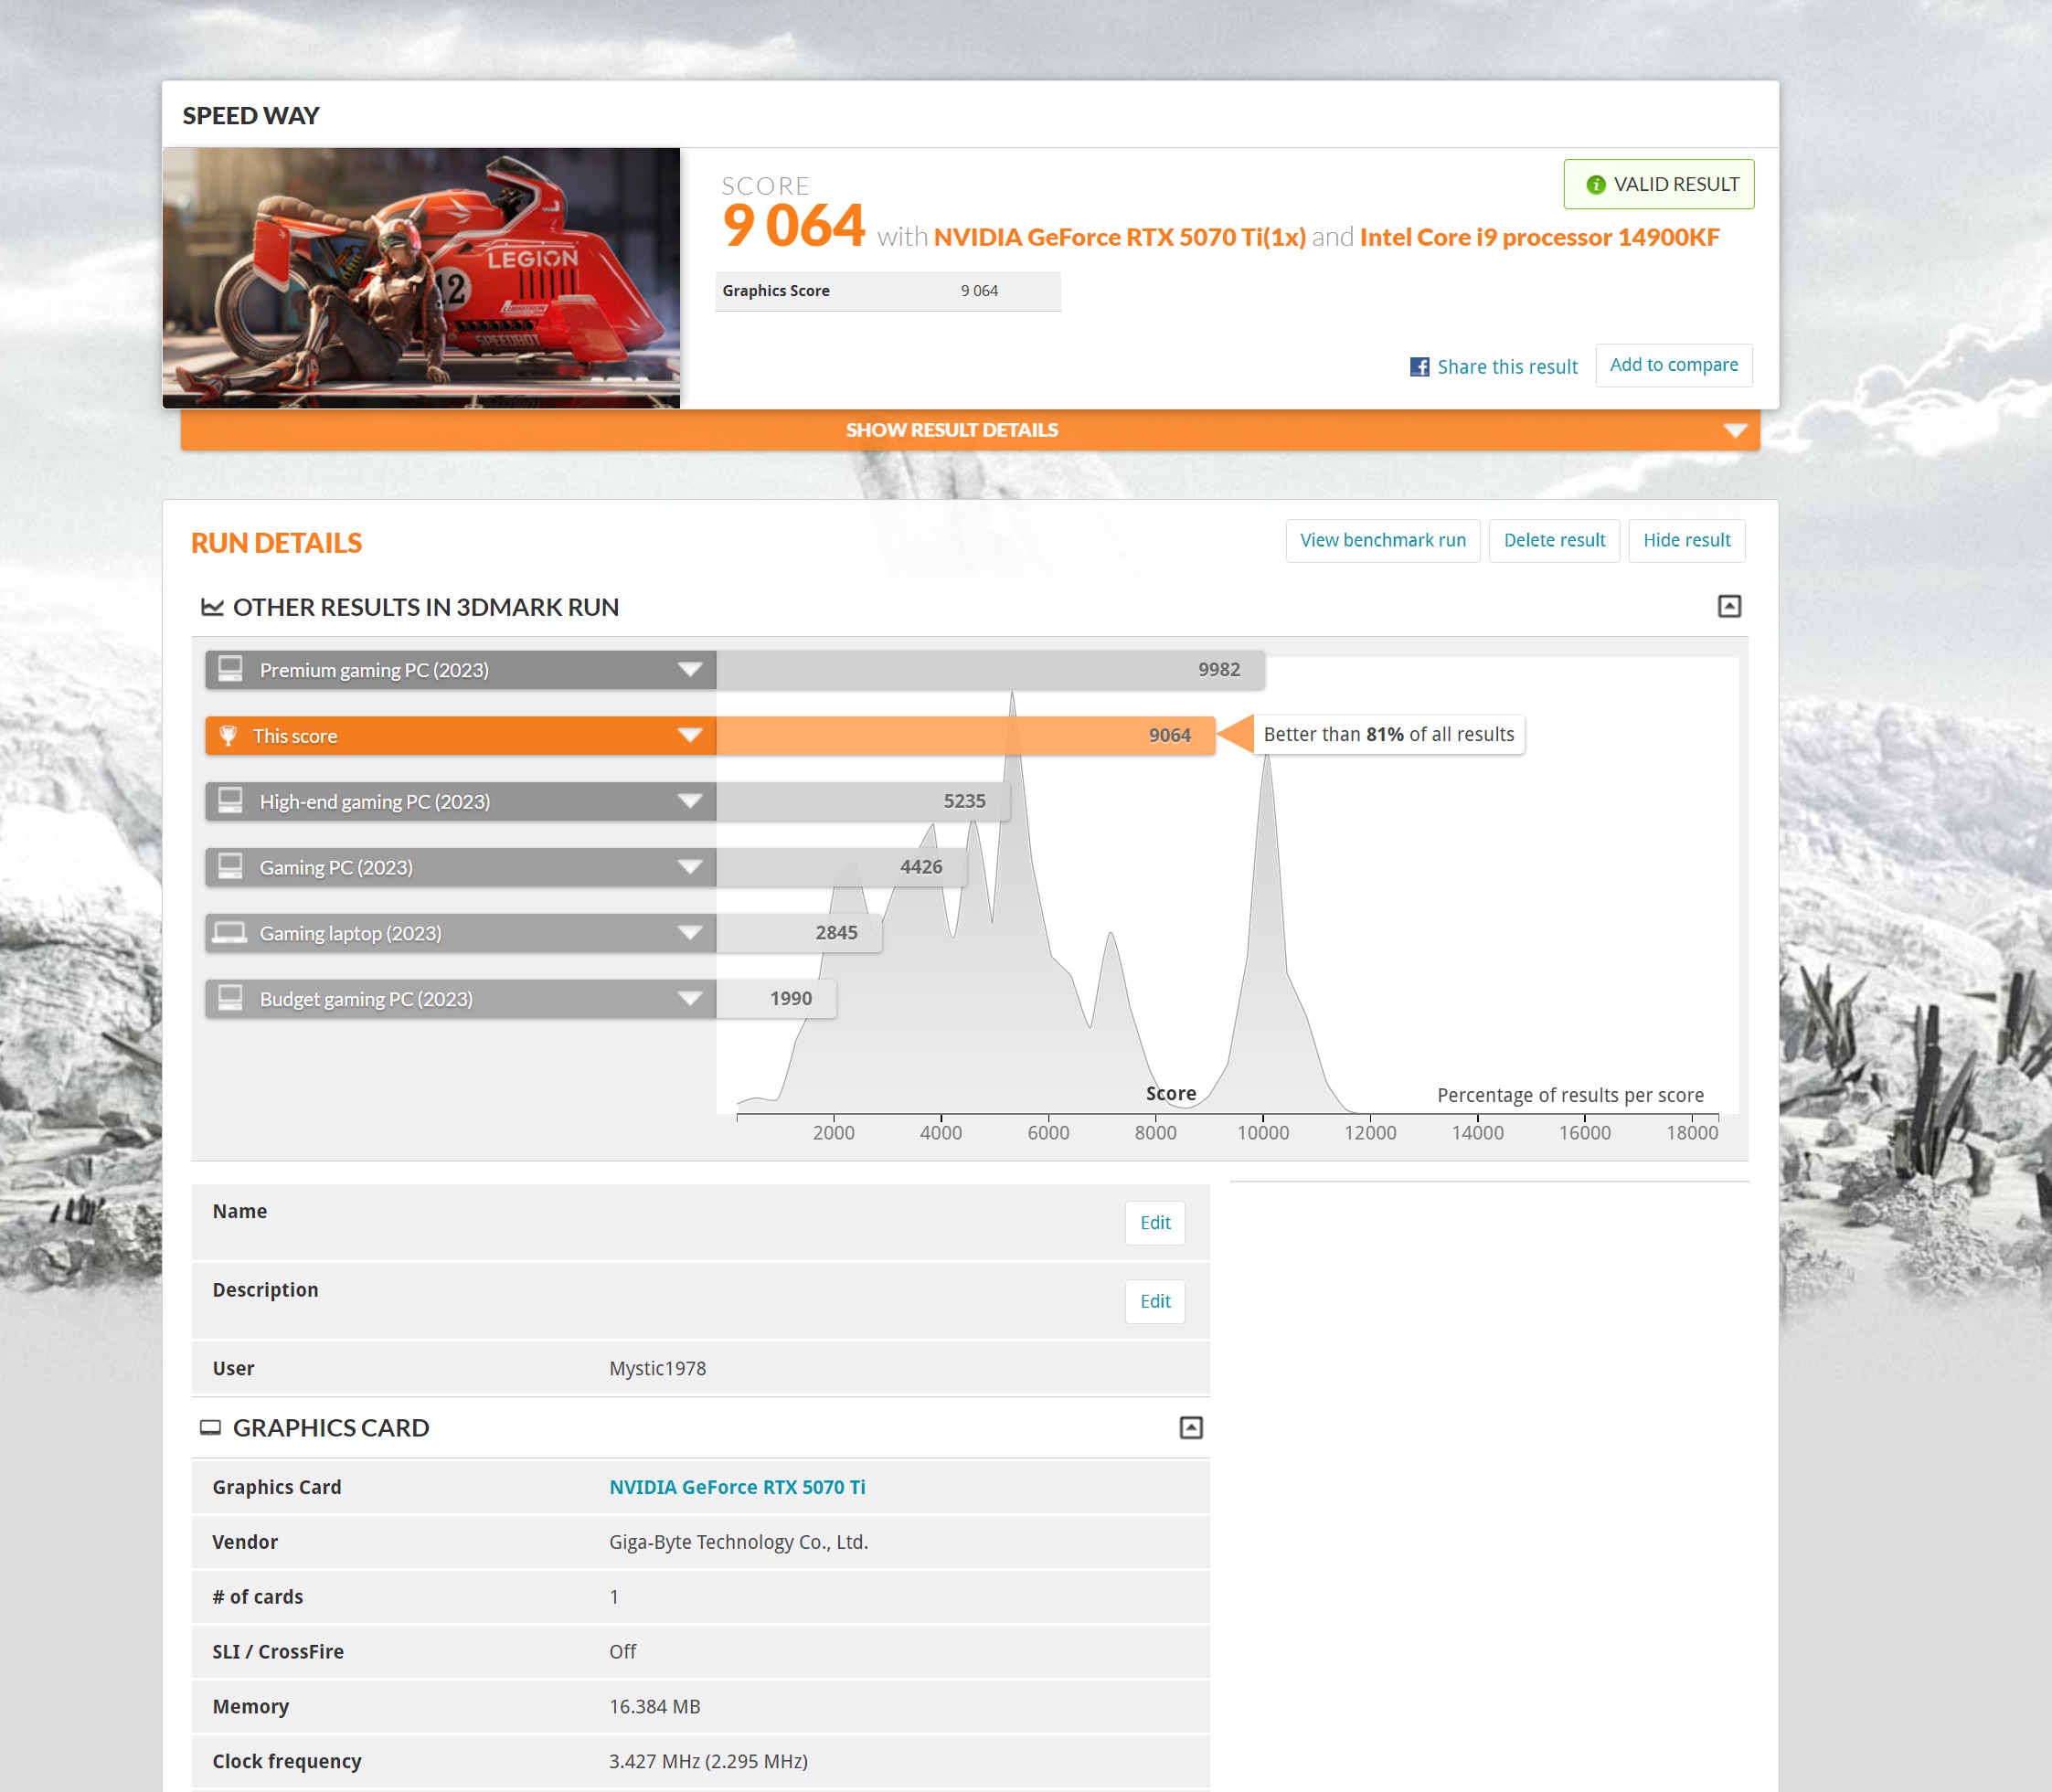
Task: Expand the Gaming PC (2023) dropdown arrow
Action: [x=689, y=867]
